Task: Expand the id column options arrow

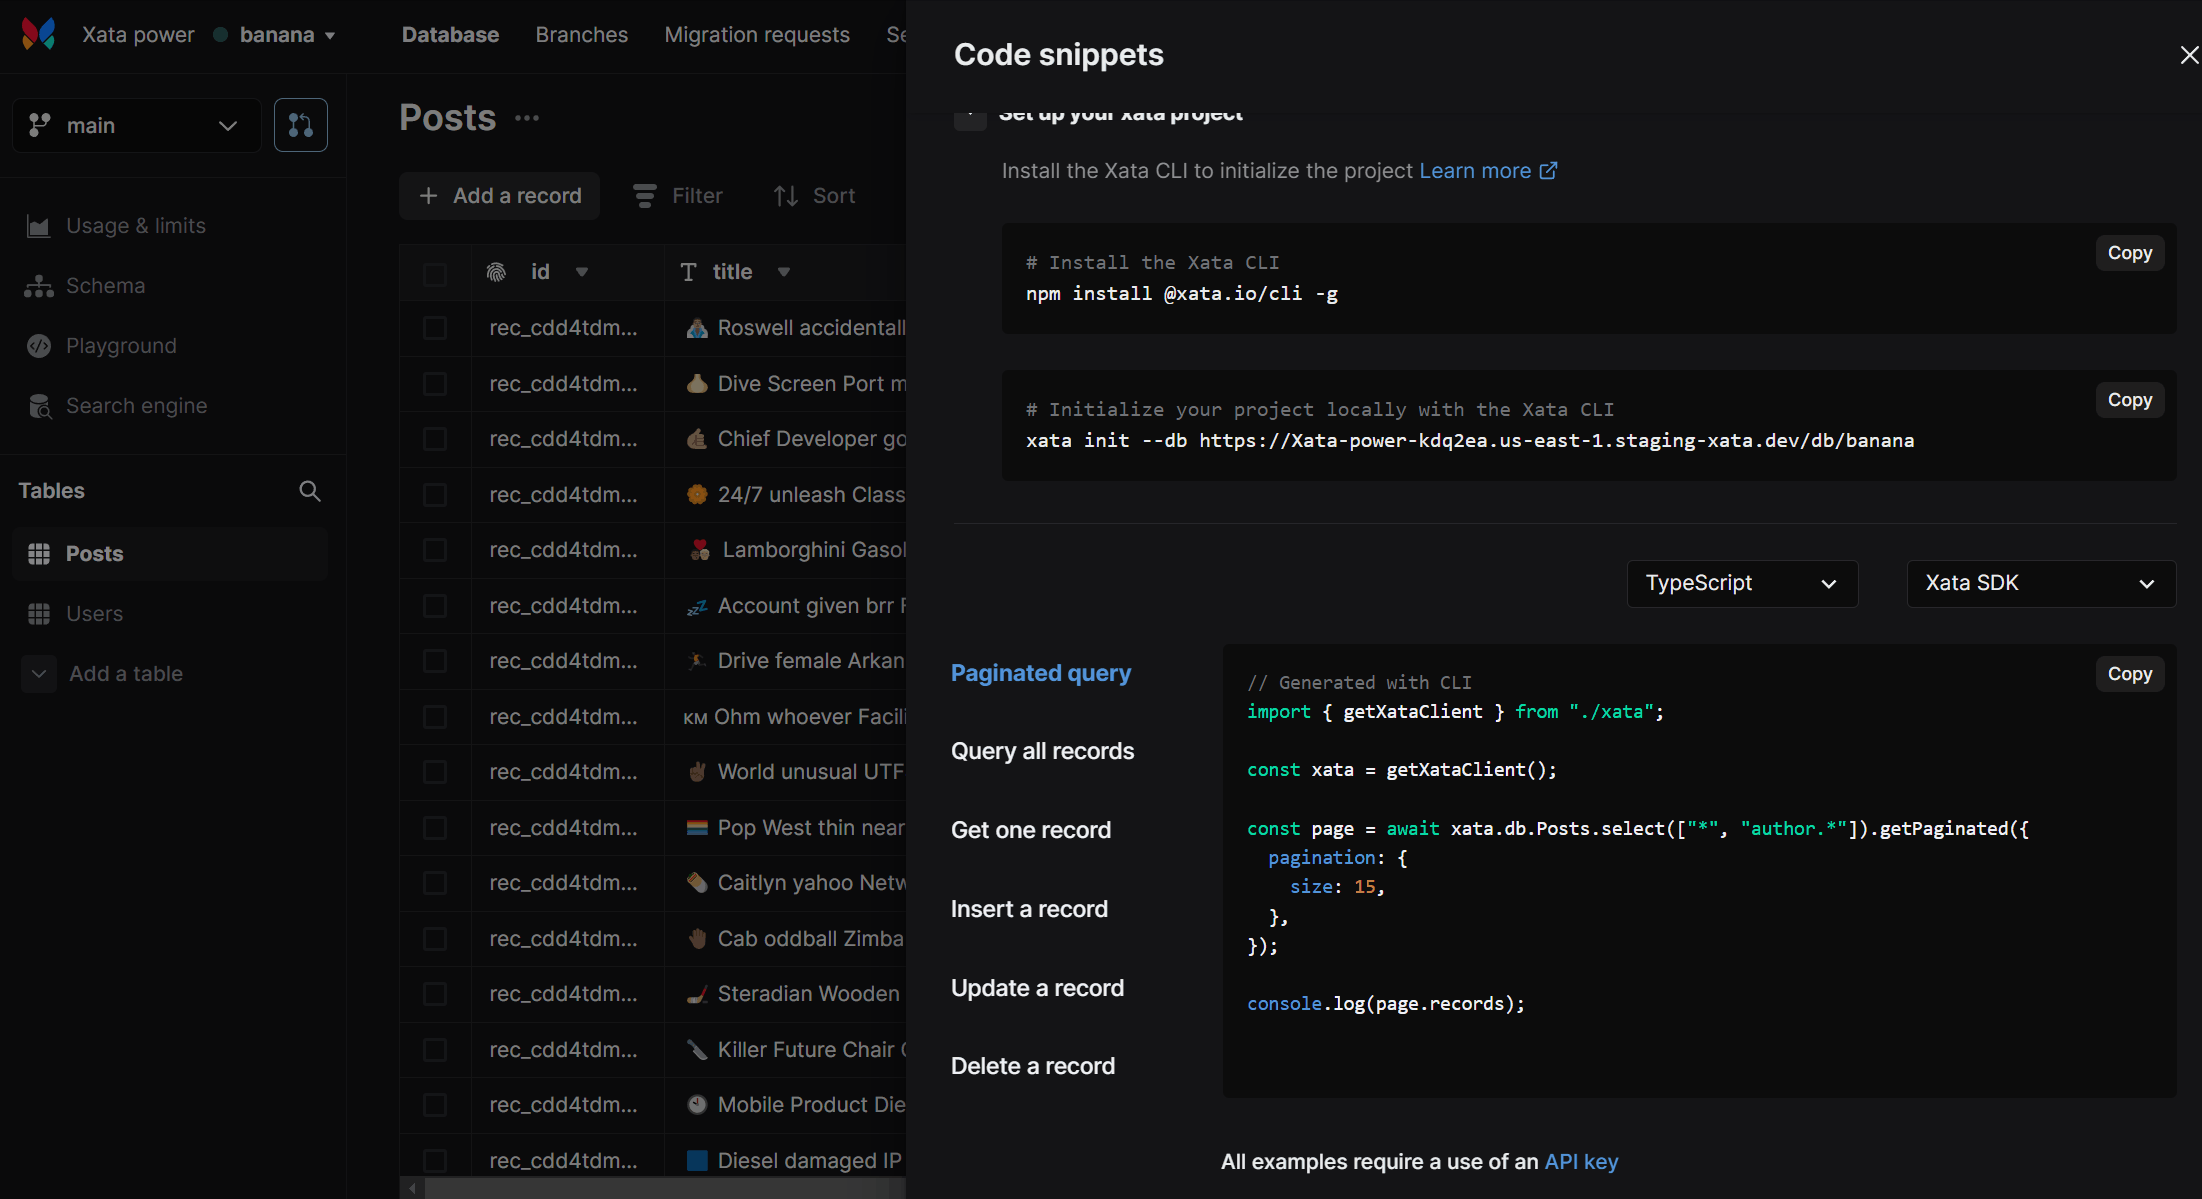Action: point(582,272)
